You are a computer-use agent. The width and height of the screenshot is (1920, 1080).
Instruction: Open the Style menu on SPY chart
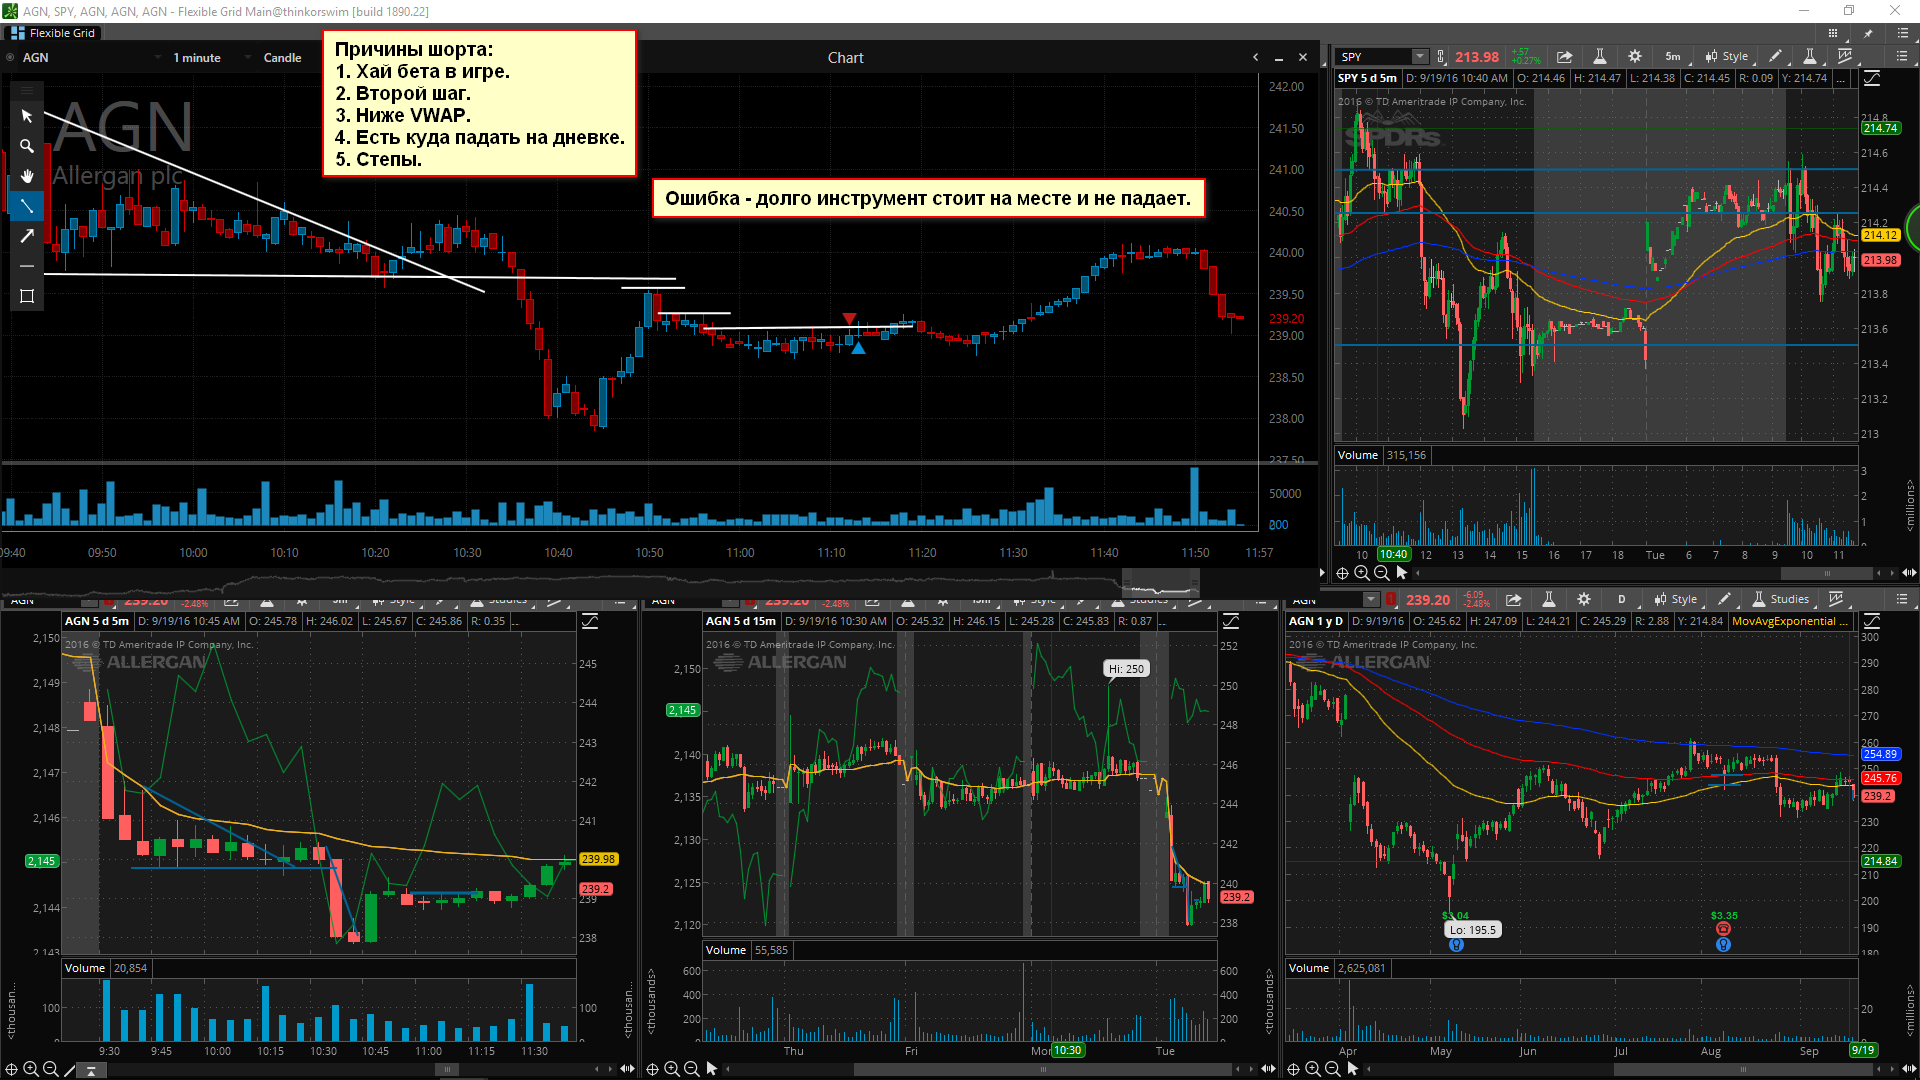point(1727,57)
